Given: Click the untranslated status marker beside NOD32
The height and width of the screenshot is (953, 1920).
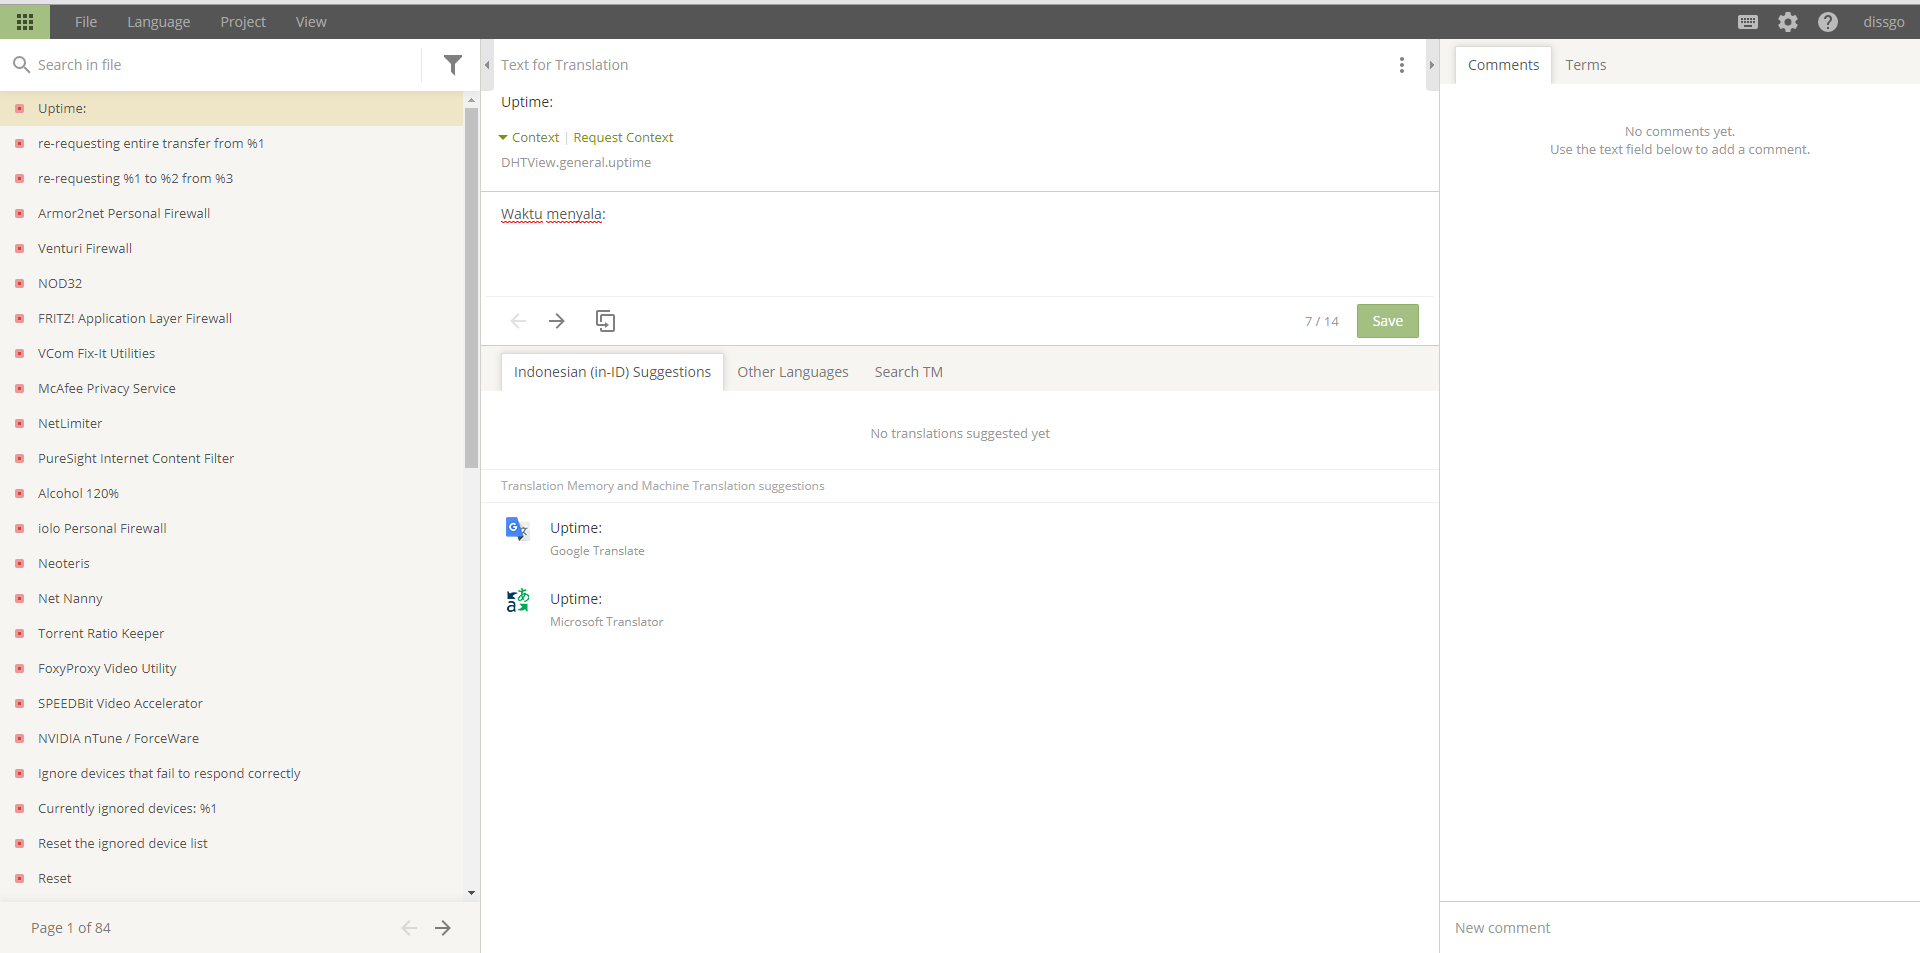Looking at the screenshot, I should tap(19, 283).
